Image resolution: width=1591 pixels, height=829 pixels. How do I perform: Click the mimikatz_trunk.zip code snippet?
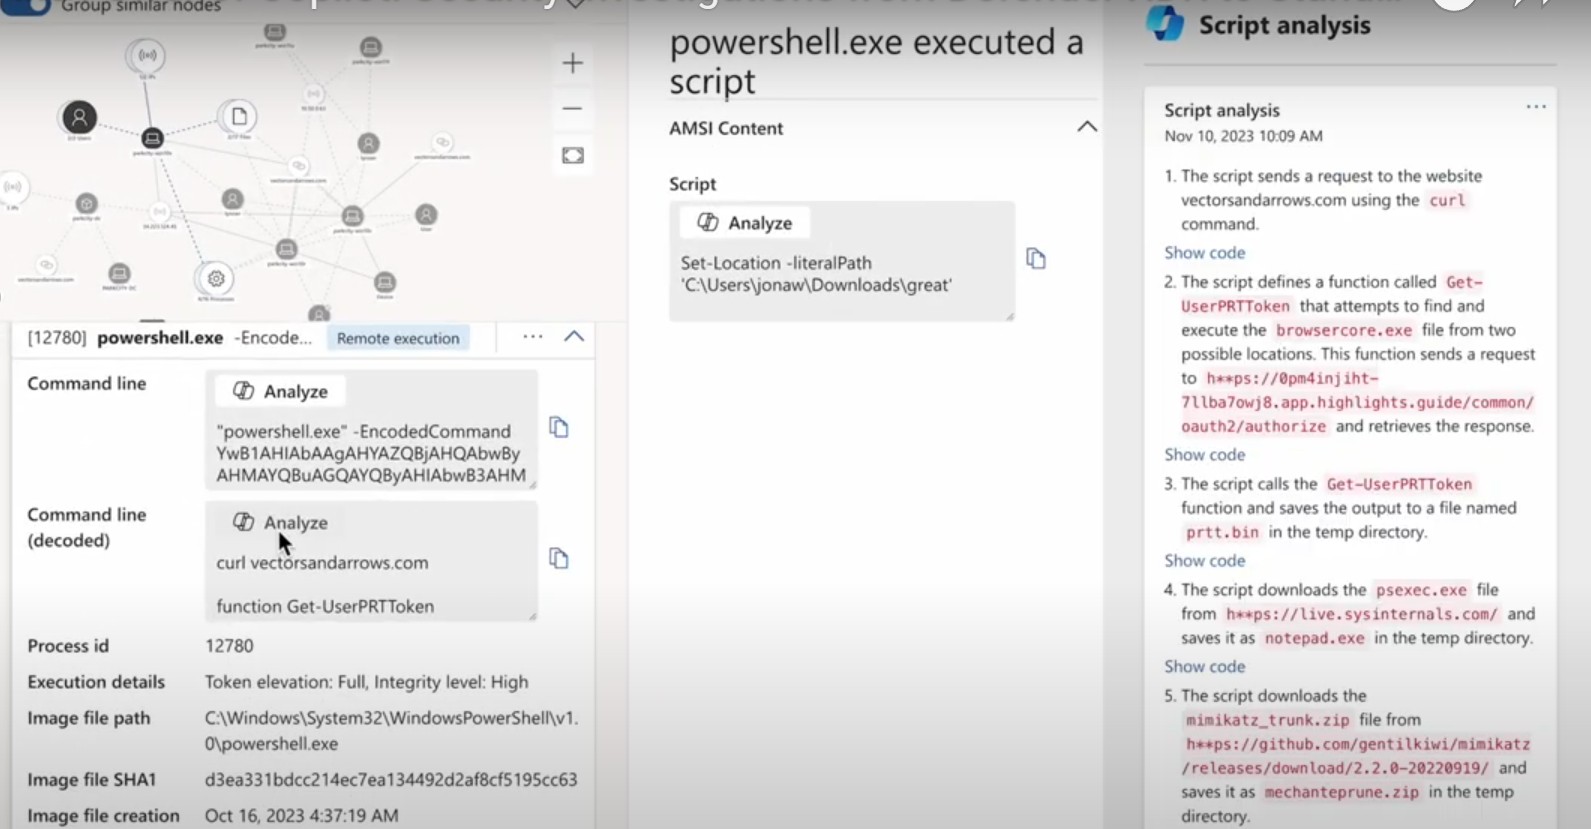(1268, 720)
